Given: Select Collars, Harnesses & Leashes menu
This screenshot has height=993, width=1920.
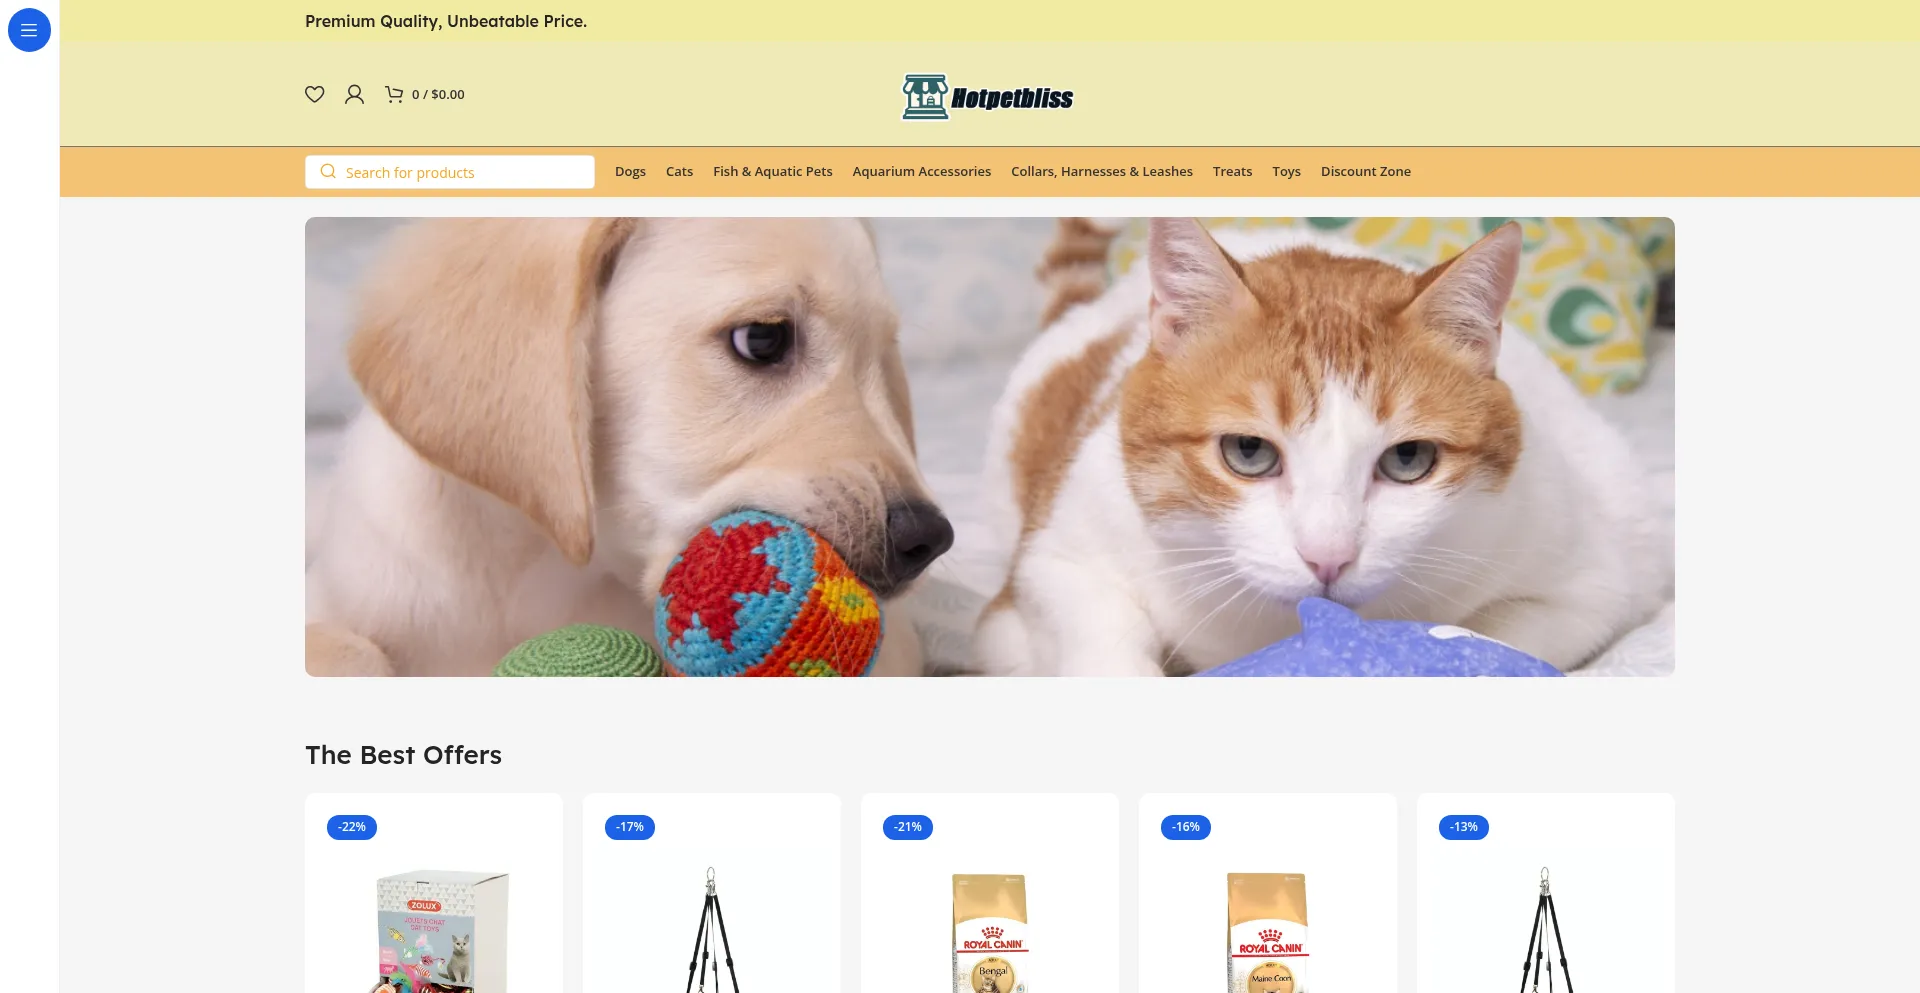Looking at the screenshot, I should coord(1102,172).
